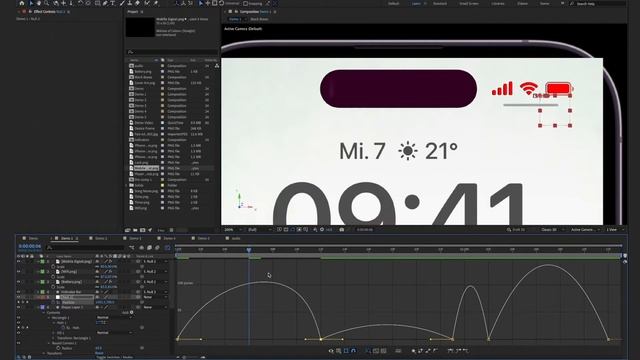
Task: Toggle Scale stopwatch under Wifi.png layer
Action: click(x=53, y=277)
